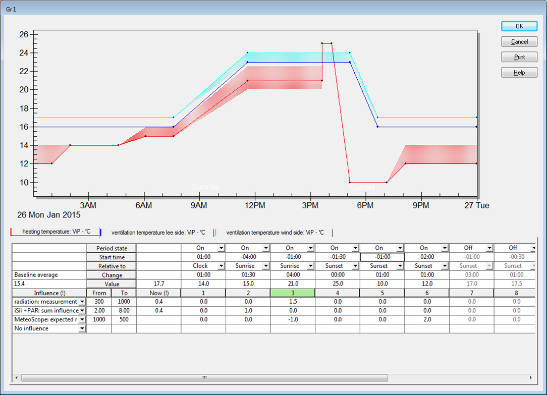This screenshot has width=547, height=395.
Task: Open Relative to Sunset dropdown for period 4
Action: pyautogui.click(x=355, y=266)
